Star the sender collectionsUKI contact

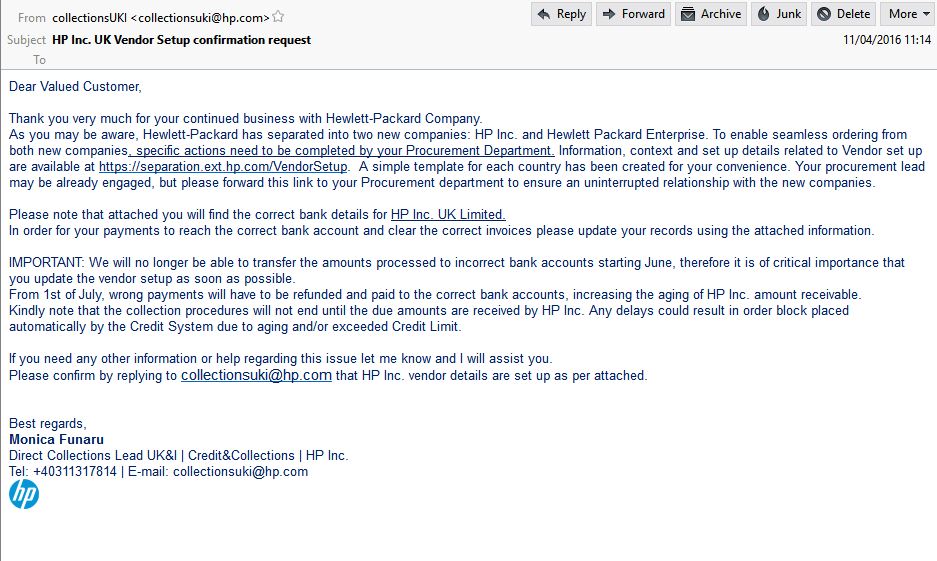tap(278, 17)
